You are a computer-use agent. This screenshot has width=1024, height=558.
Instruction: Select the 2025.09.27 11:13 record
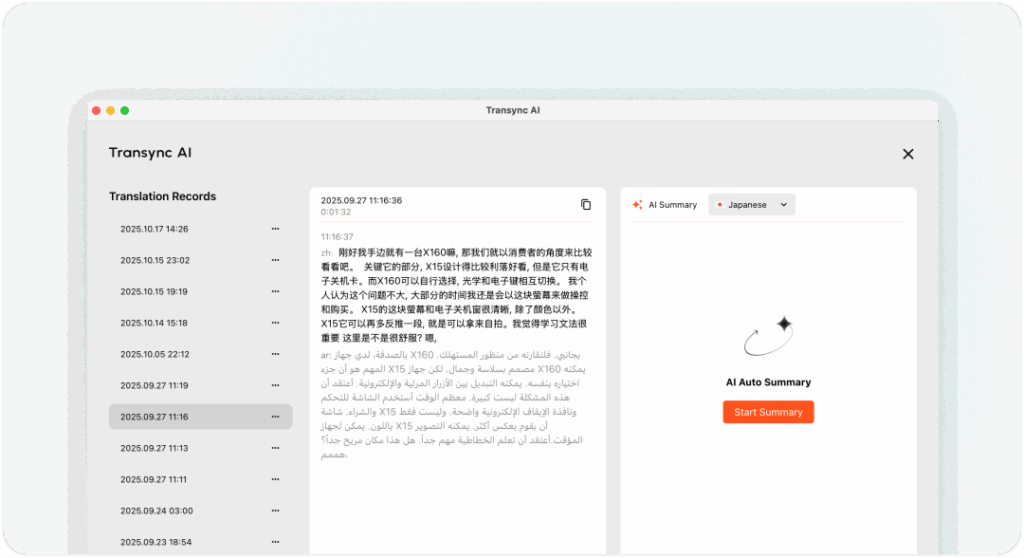pos(154,448)
